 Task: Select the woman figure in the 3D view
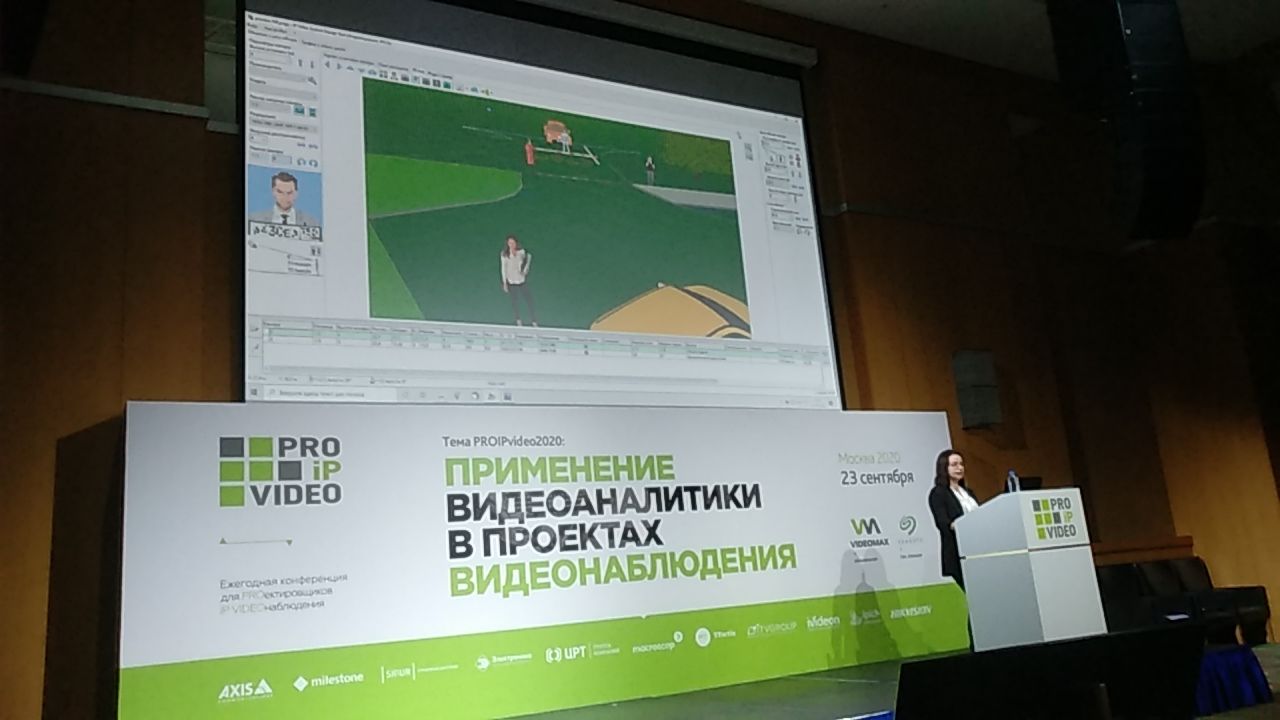[x=517, y=280]
